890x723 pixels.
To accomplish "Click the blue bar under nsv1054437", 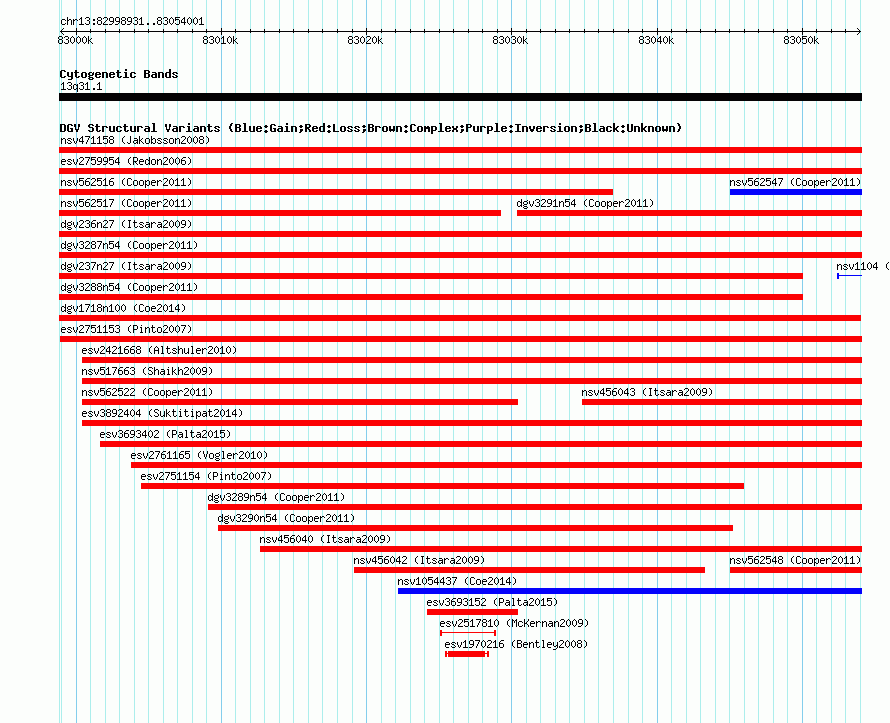I will pyautogui.click(x=630, y=591).
